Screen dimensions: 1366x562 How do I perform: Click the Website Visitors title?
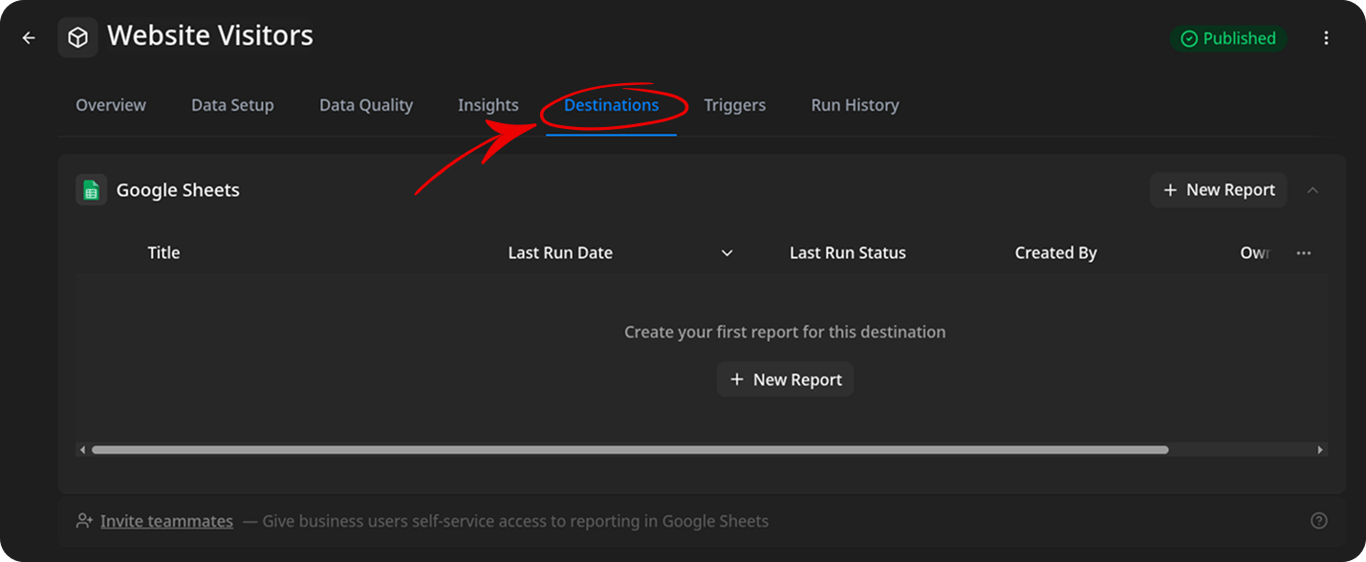click(x=210, y=36)
